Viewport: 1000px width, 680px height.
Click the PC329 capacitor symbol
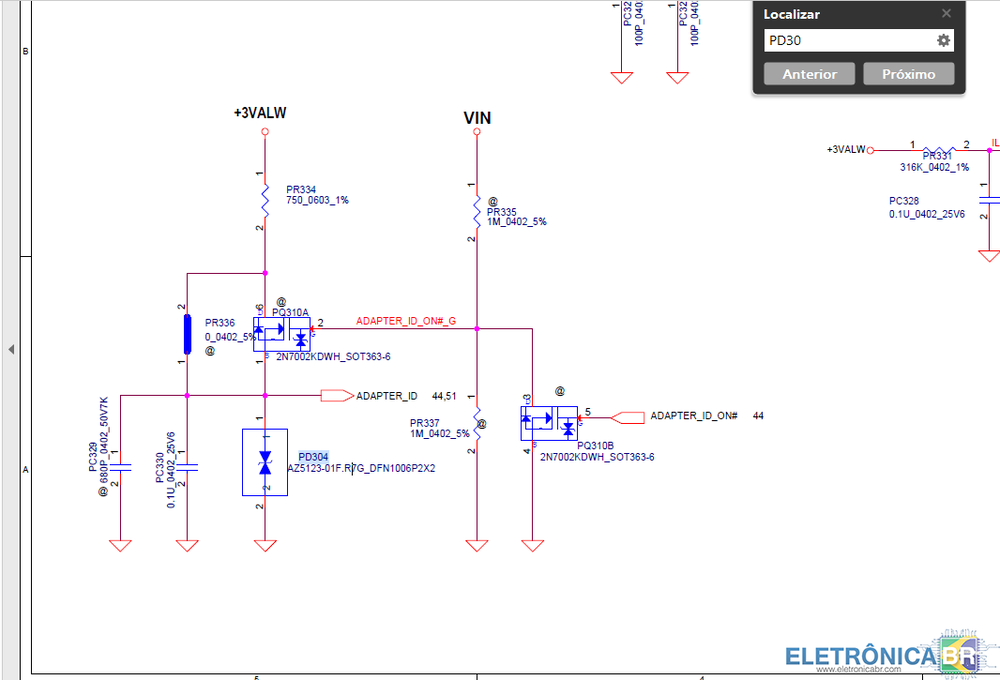(x=120, y=467)
